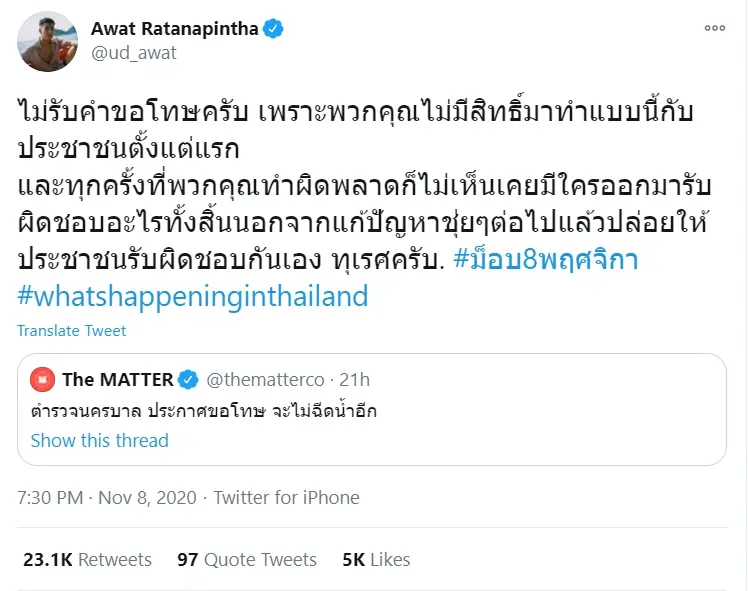The image size is (748, 591).
Task: View the 5K Likes list
Action: point(376,560)
